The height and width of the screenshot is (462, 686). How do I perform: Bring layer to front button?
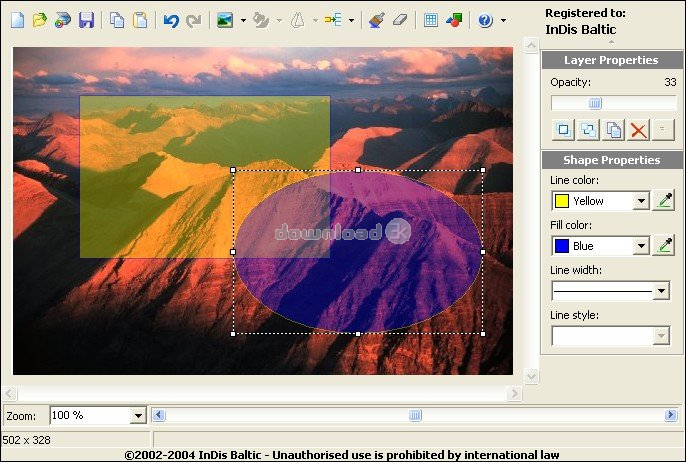[x=563, y=130]
